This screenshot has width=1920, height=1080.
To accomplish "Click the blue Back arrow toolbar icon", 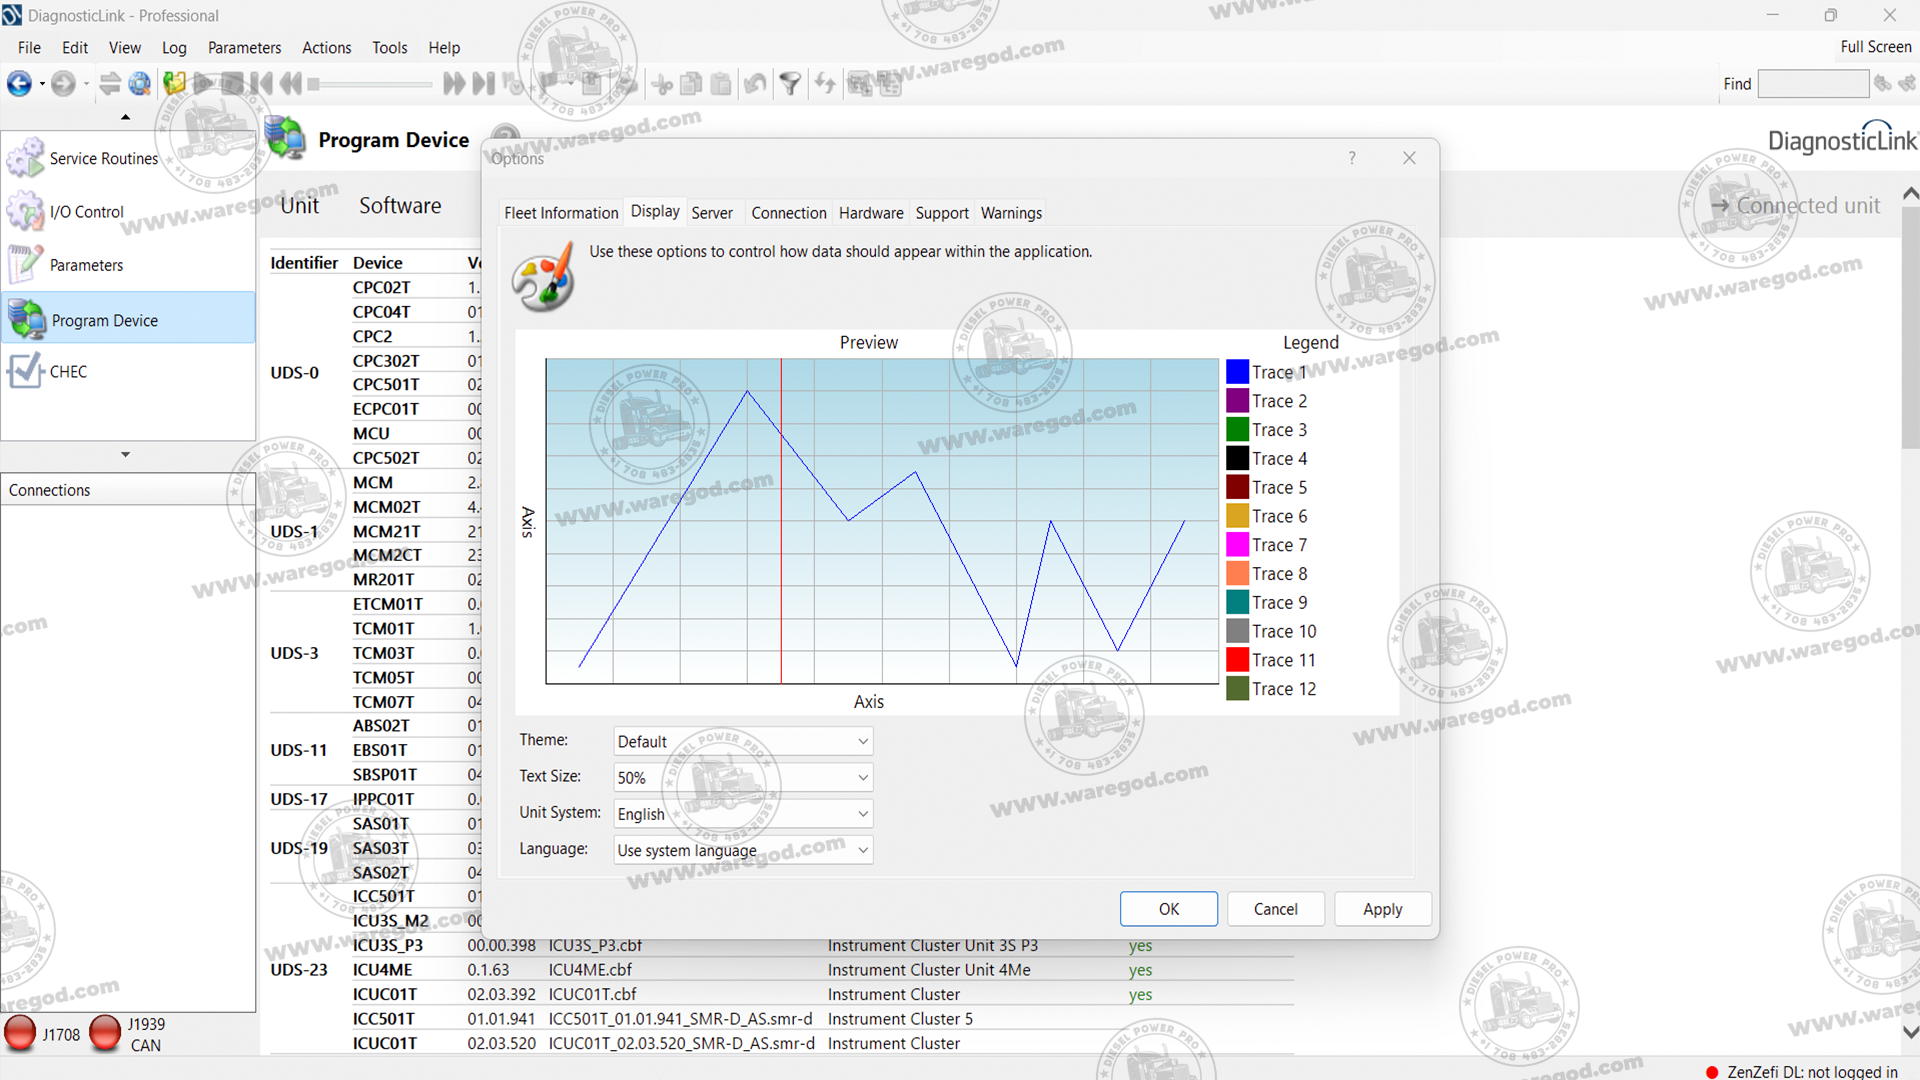I will point(18,84).
